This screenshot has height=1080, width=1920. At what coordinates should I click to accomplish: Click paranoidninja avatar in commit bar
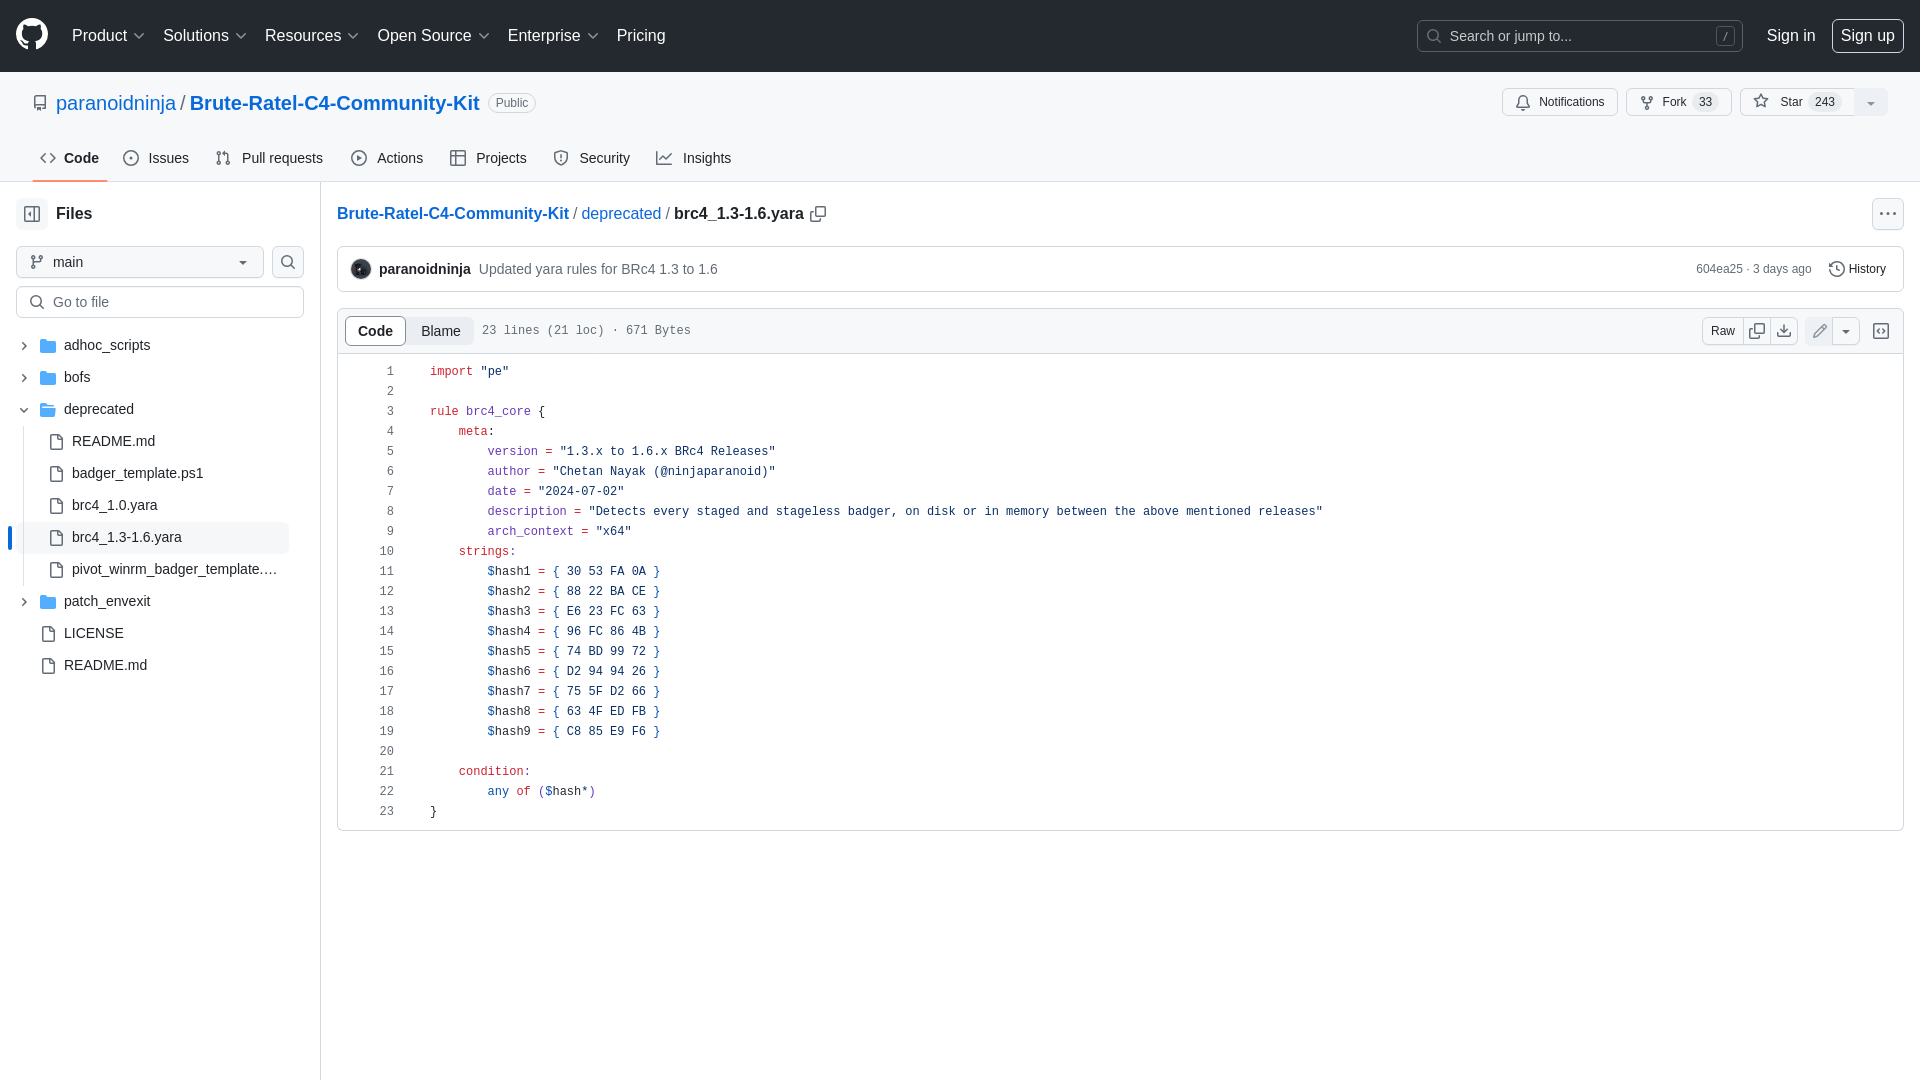pos(361,269)
